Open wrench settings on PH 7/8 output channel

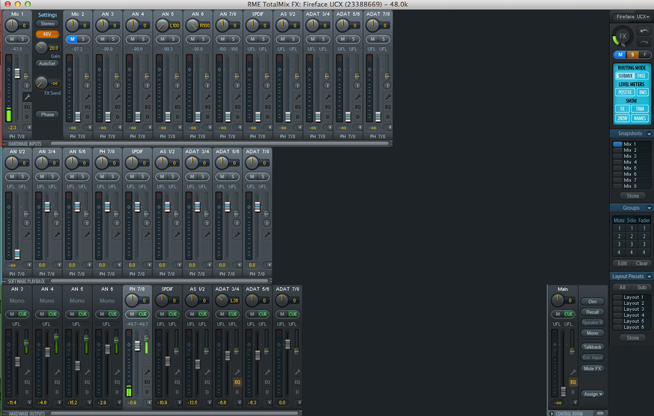147,371
